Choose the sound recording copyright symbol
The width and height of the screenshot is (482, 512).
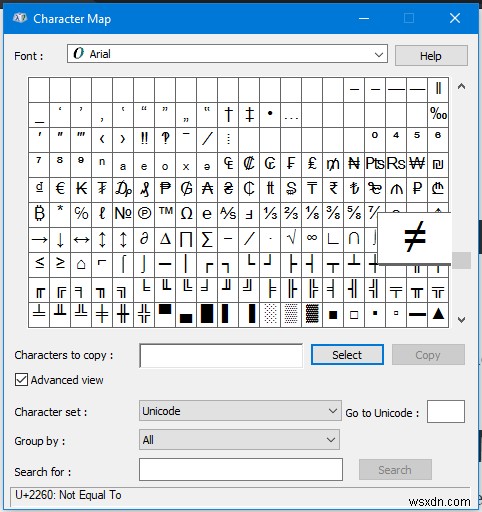[144, 215]
